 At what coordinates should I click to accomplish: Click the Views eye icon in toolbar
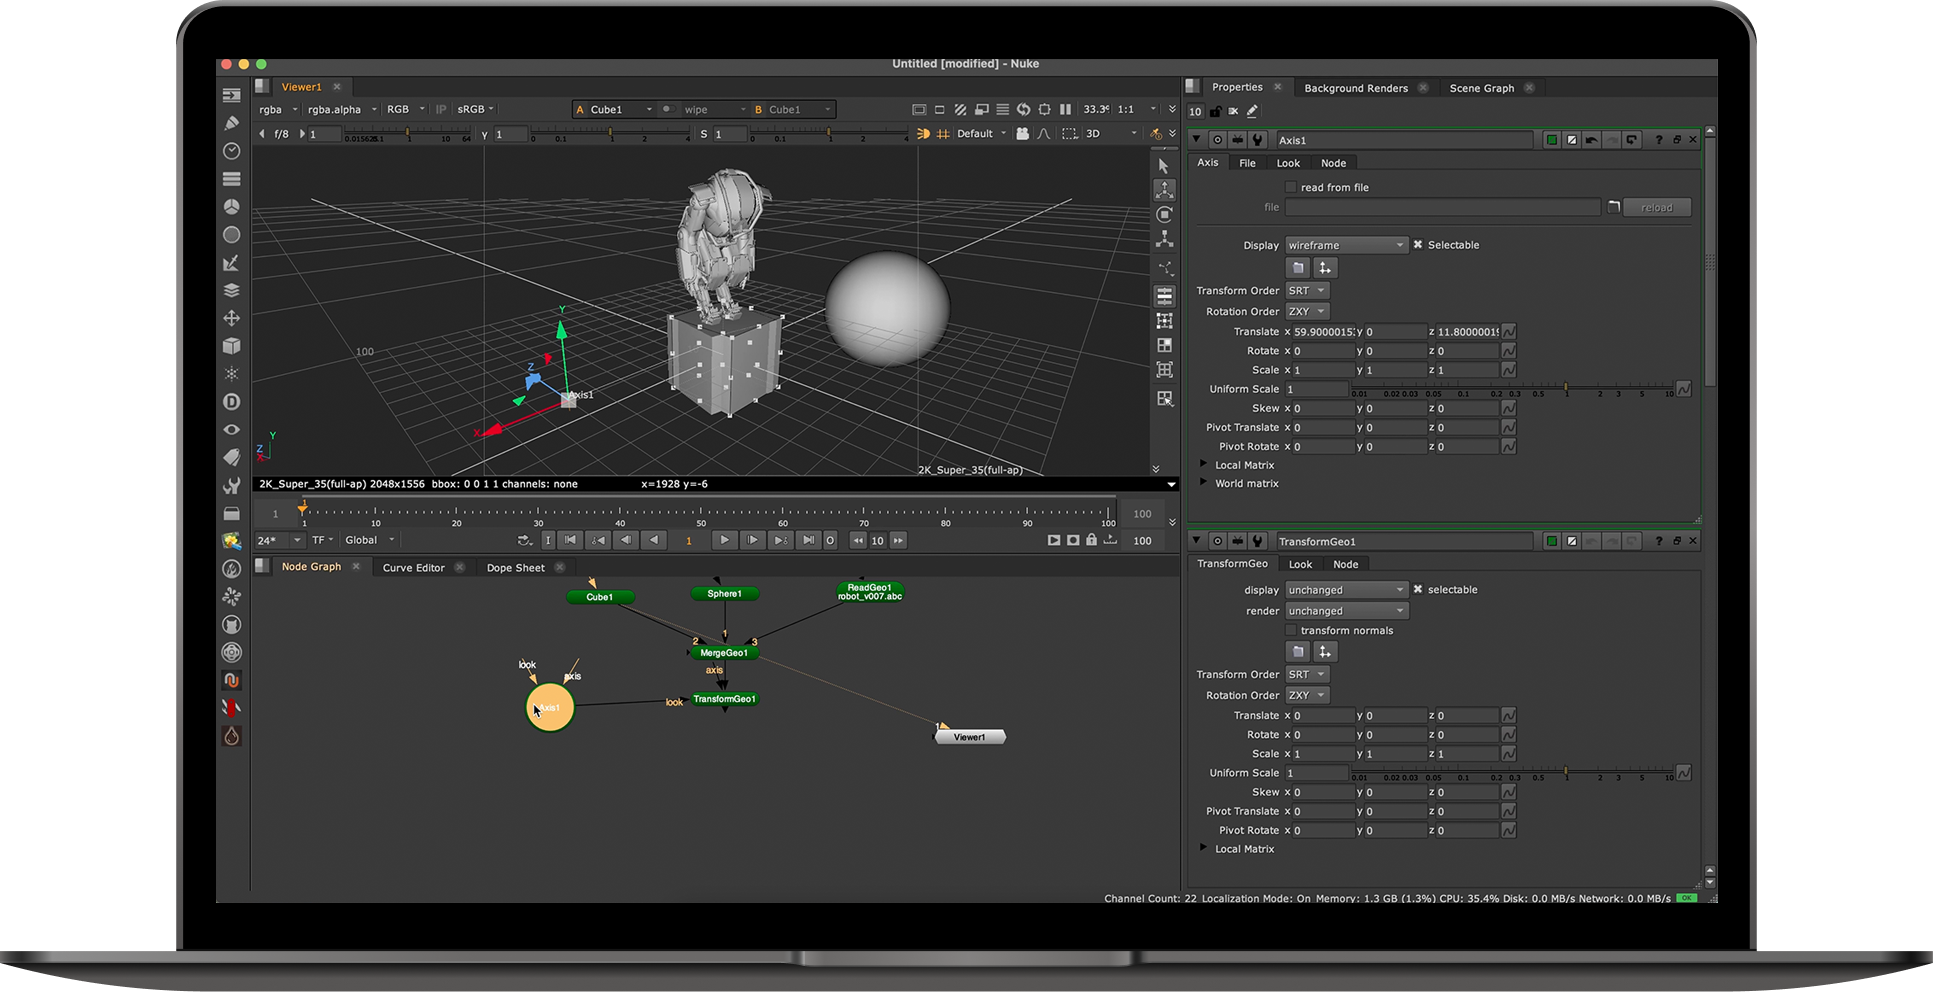pyautogui.click(x=231, y=429)
